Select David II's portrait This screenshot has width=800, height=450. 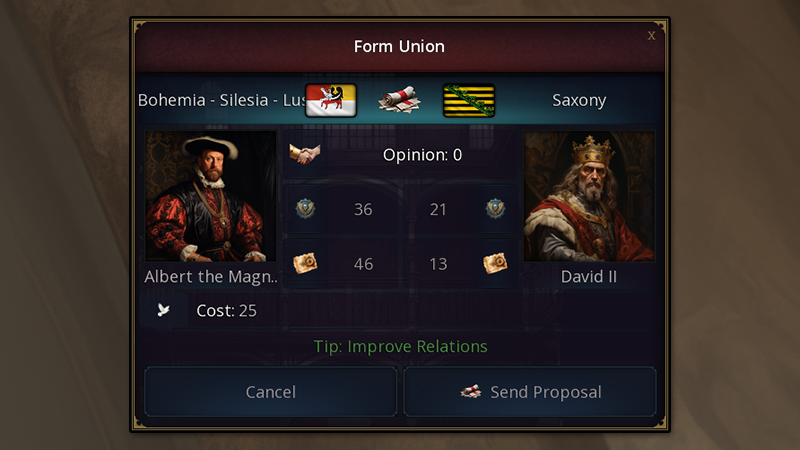point(589,197)
